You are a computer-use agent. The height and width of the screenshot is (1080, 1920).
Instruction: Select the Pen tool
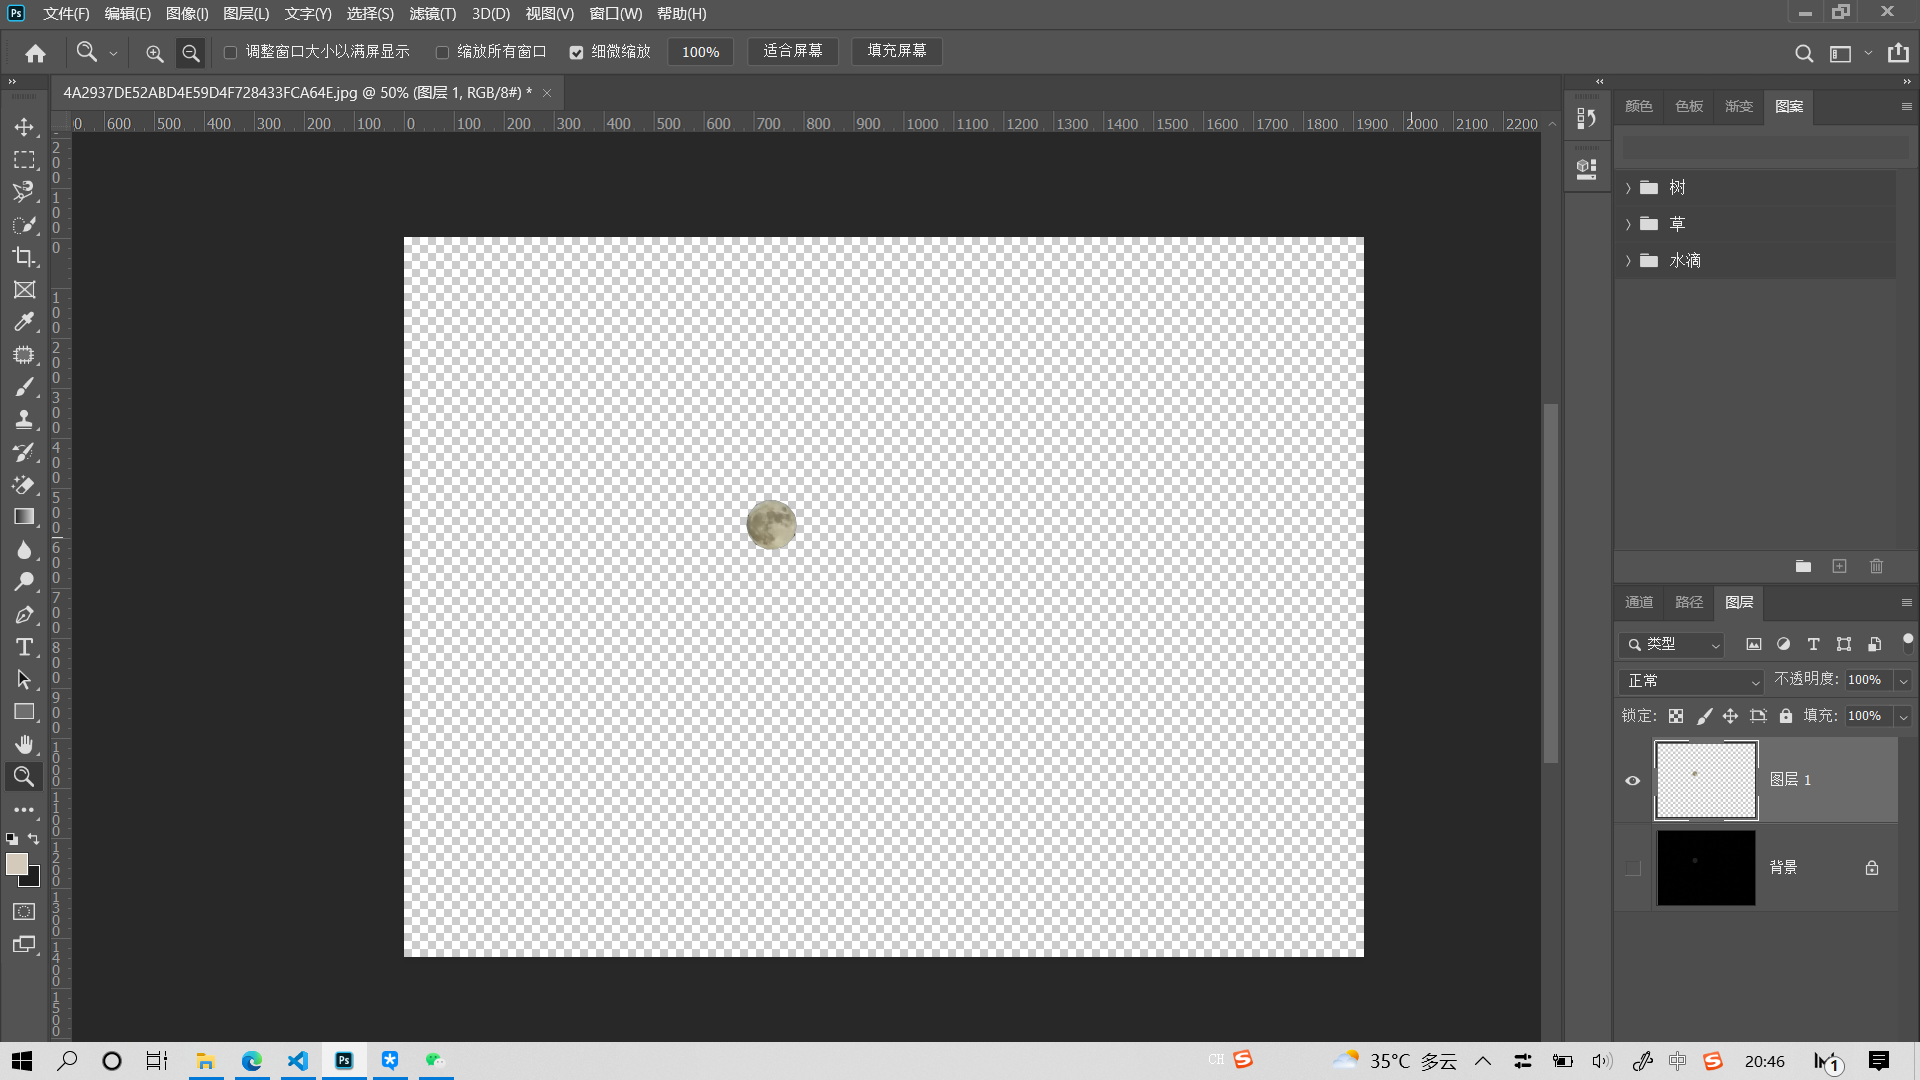(x=24, y=615)
